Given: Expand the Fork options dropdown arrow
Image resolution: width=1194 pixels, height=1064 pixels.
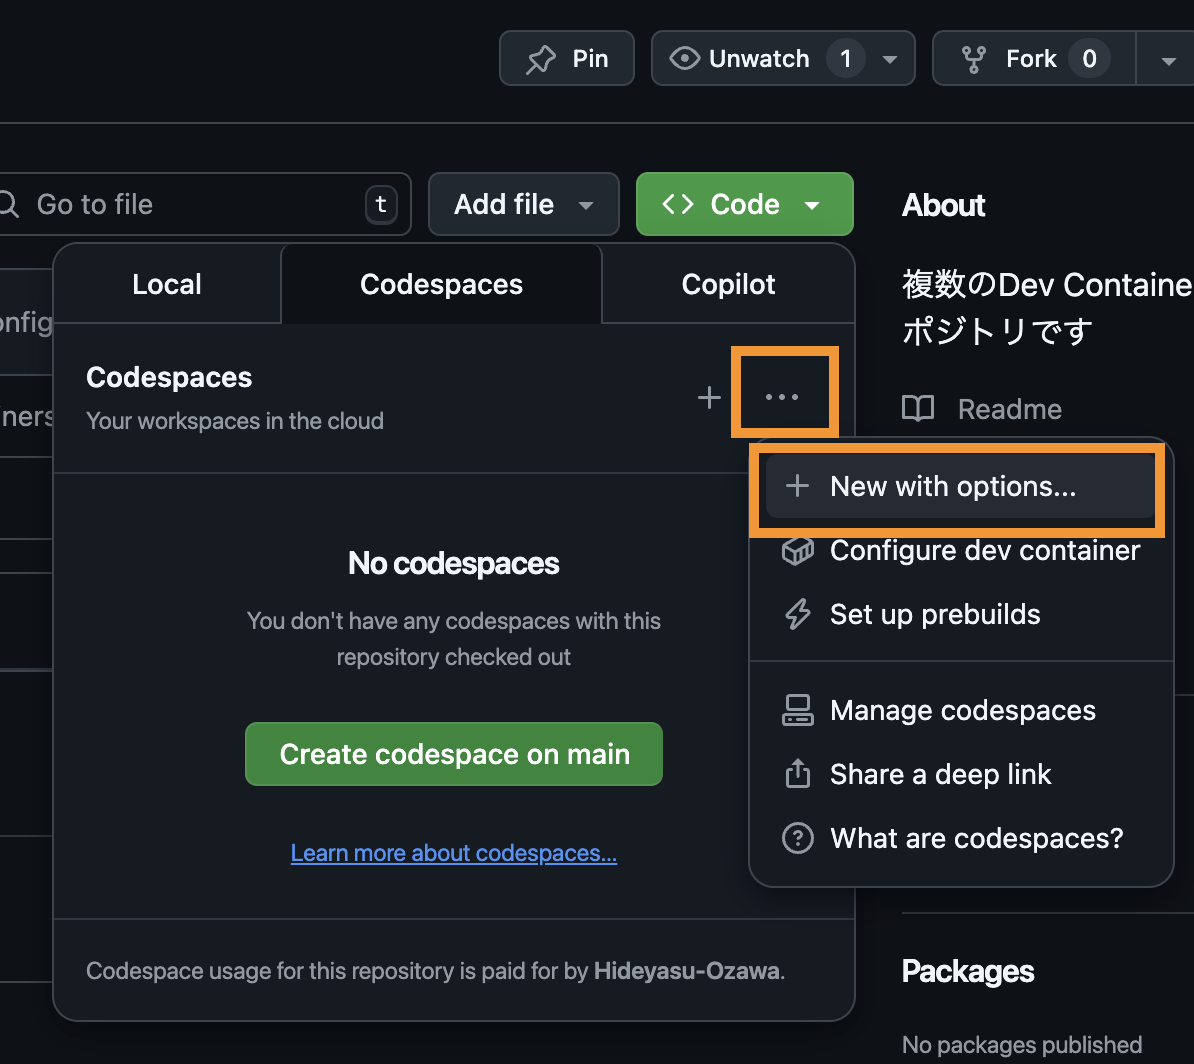Looking at the screenshot, I should click(1167, 60).
